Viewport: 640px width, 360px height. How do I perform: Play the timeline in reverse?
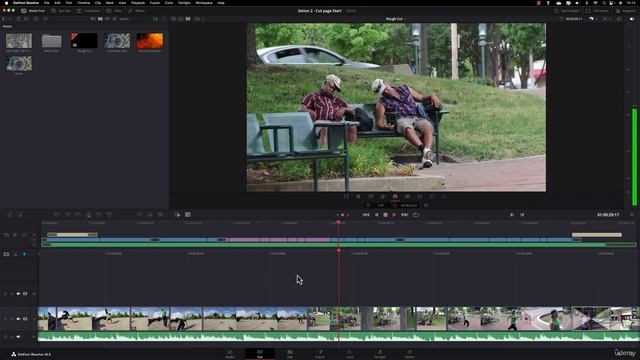coord(376,215)
